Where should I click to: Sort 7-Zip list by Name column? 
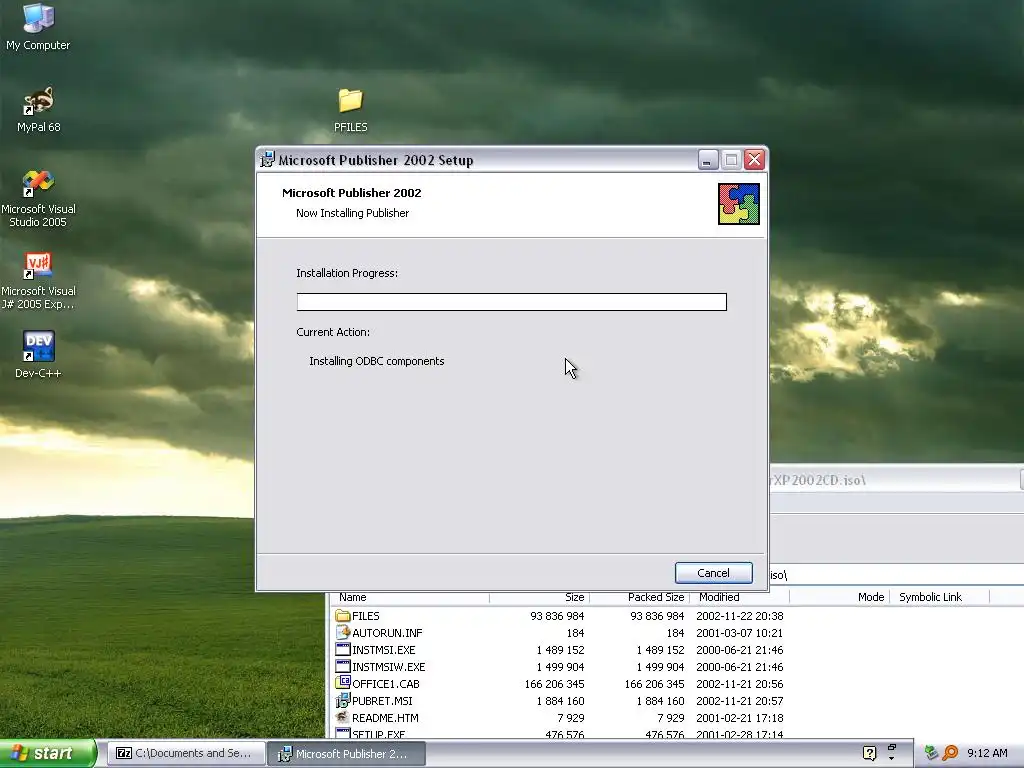[x=409, y=597]
